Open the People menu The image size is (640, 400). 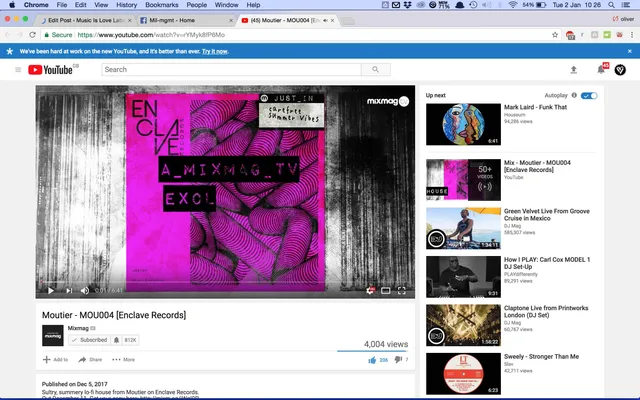196,5
